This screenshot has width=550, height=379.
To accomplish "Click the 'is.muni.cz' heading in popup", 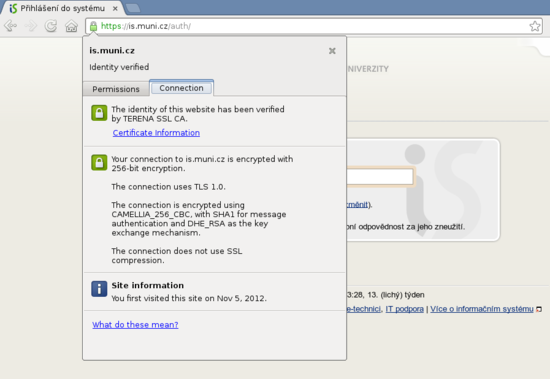I will (x=112, y=51).
